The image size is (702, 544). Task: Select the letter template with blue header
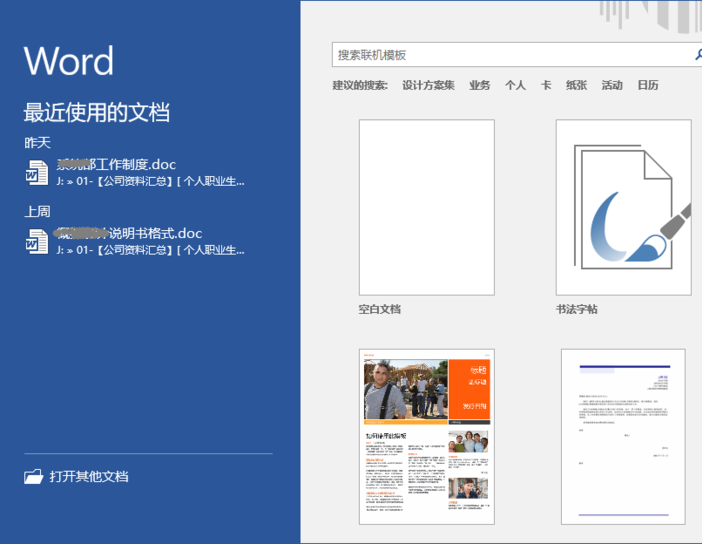click(x=623, y=436)
